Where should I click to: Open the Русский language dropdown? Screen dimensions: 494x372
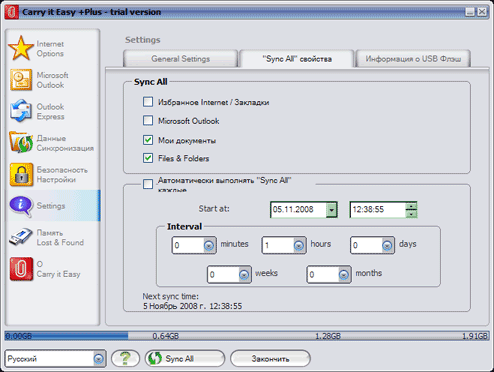99,359
